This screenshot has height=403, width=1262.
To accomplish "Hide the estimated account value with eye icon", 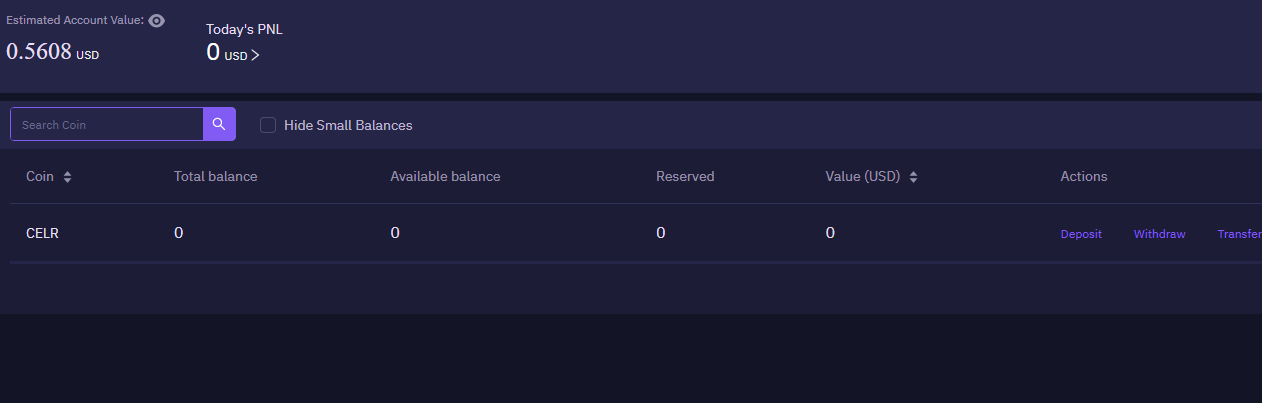I will (156, 20).
